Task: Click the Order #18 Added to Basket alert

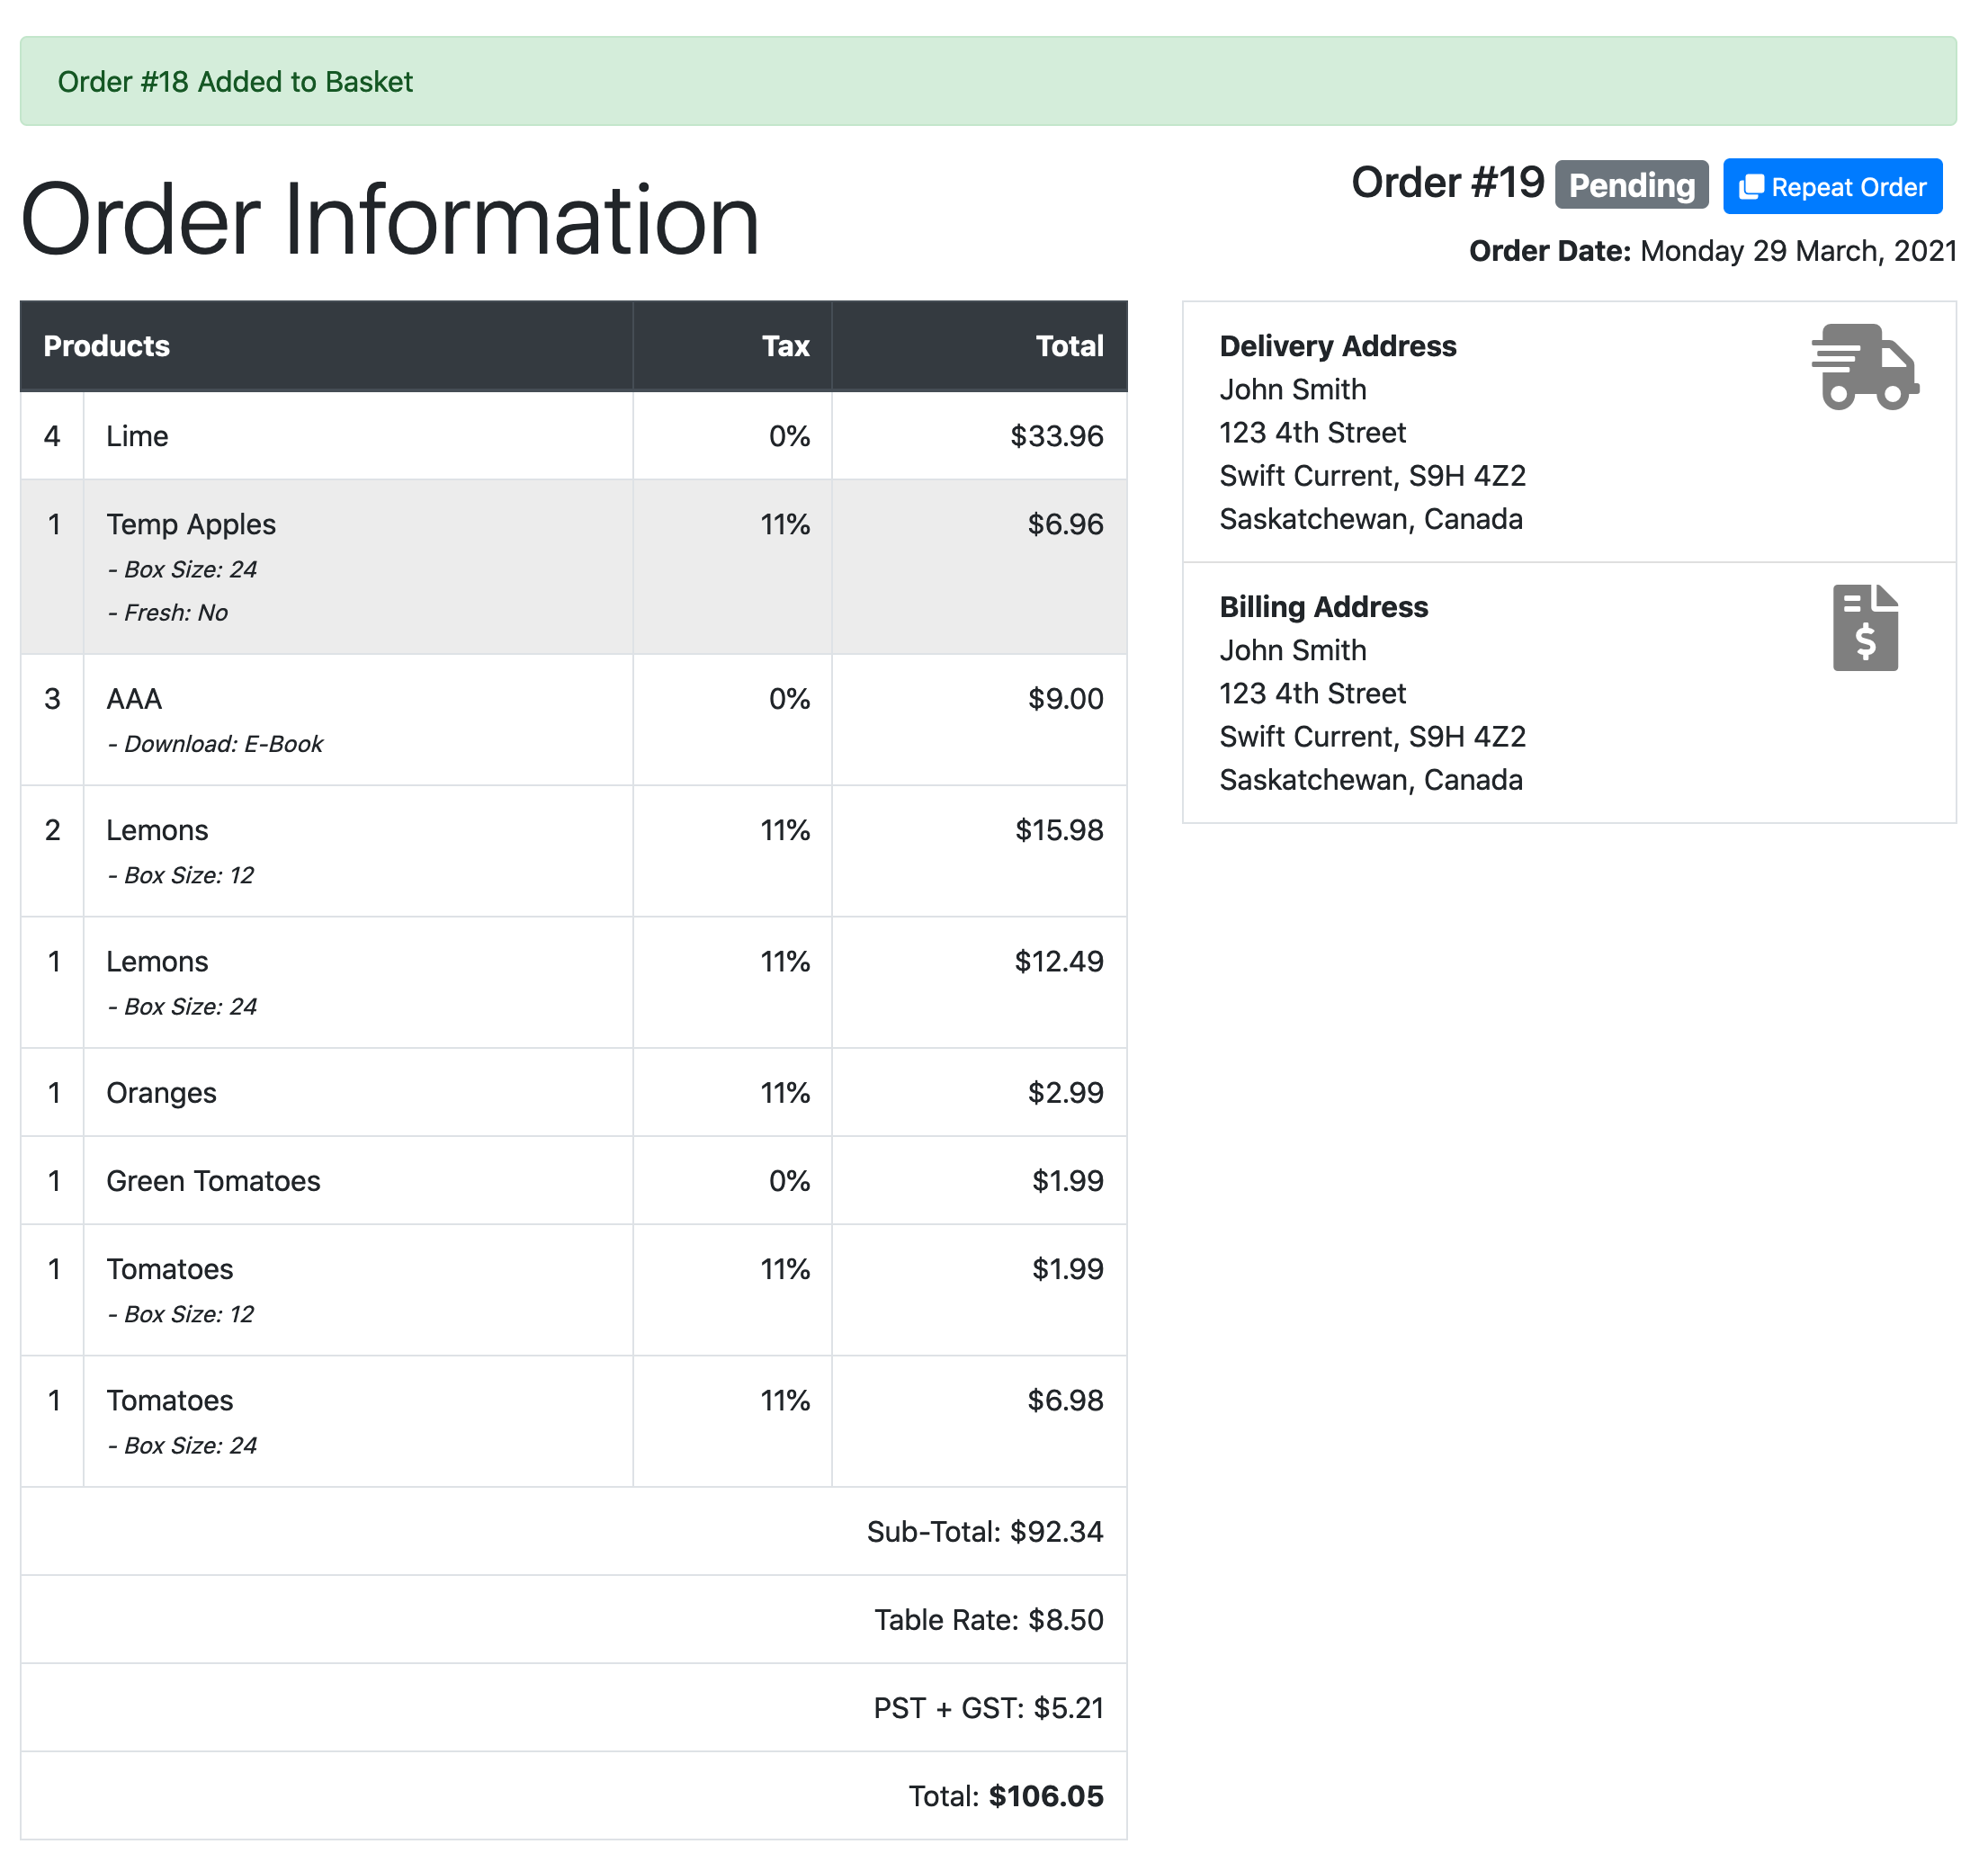Action: 987,81
